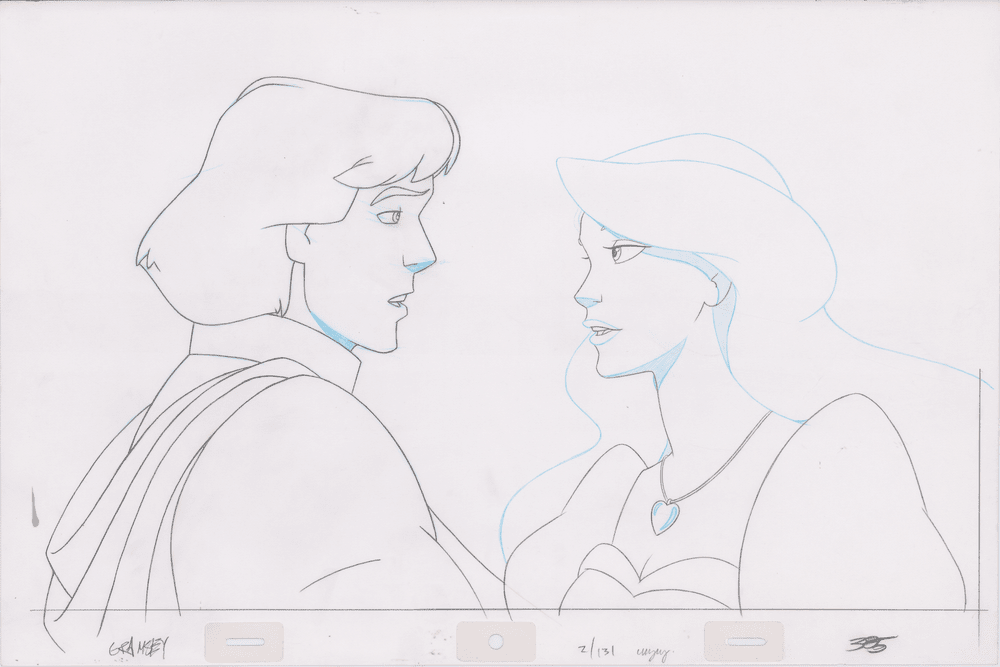Screen dimensions: 1000x667
Task: Click the scribbled signature beside "2/131"
Action: point(656,650)
